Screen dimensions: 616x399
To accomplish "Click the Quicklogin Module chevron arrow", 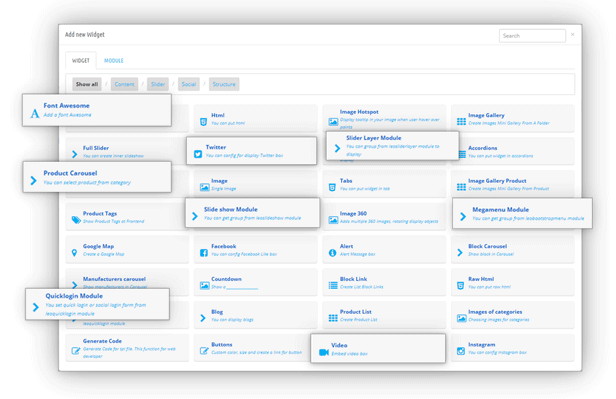I will (36, 307).
